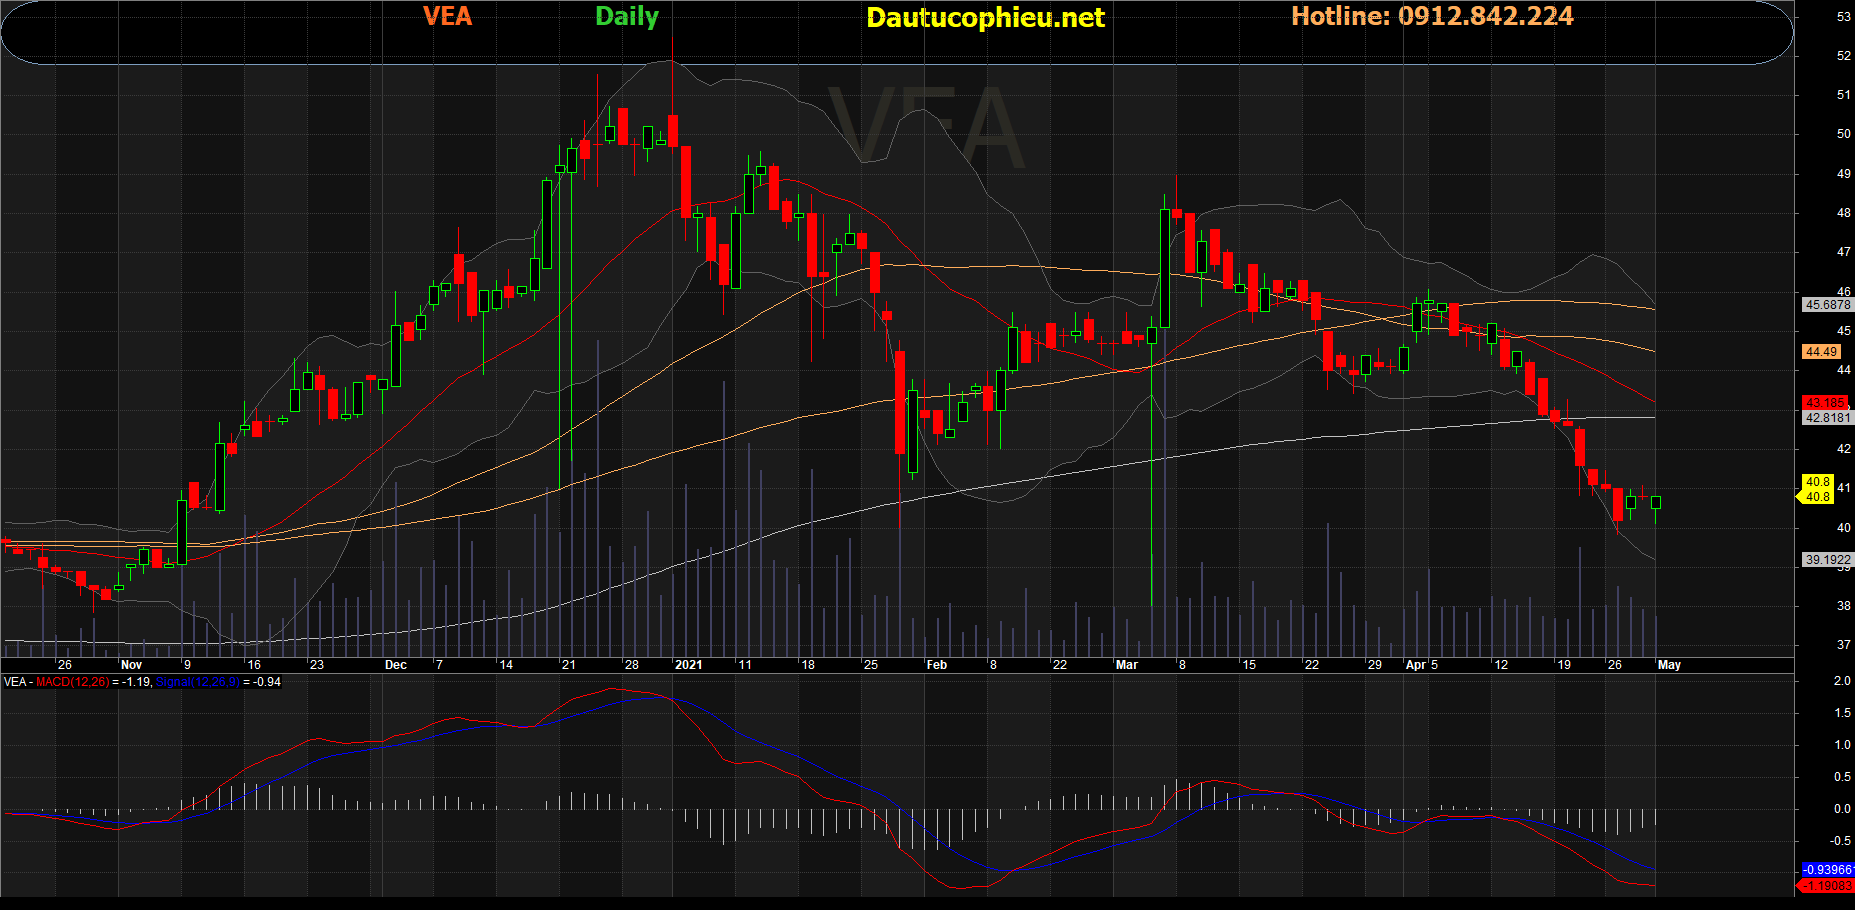Click the VEA ticker title in header
The image size is (1855, 910).
coord(447,17)
